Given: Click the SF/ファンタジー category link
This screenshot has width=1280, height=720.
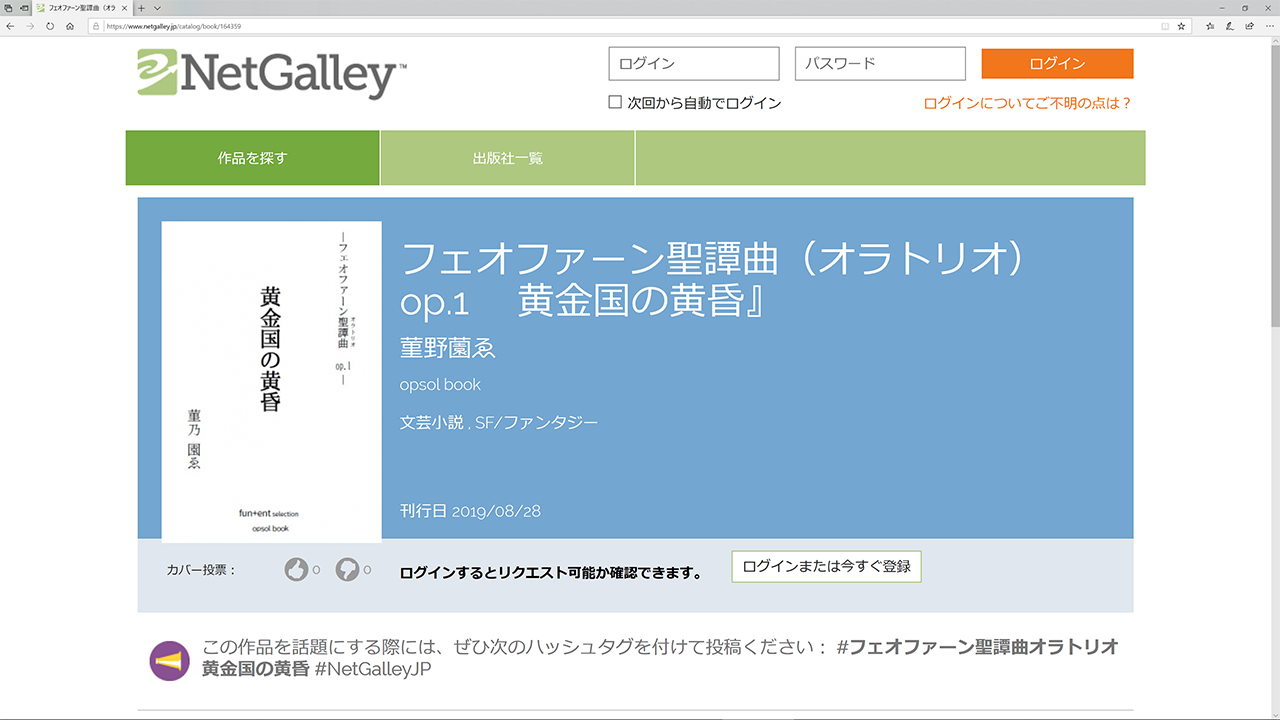Looking at the screenshot, I should pyautogui.click(x=536, y=423).
